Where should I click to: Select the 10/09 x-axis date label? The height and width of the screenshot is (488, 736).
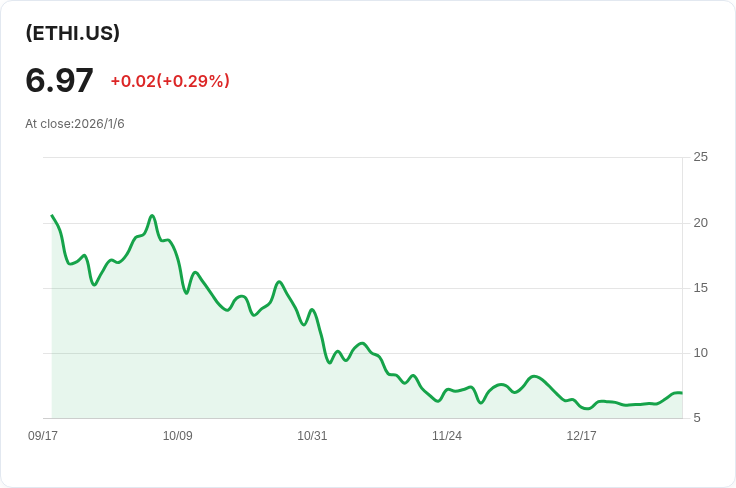pos(177,436)
